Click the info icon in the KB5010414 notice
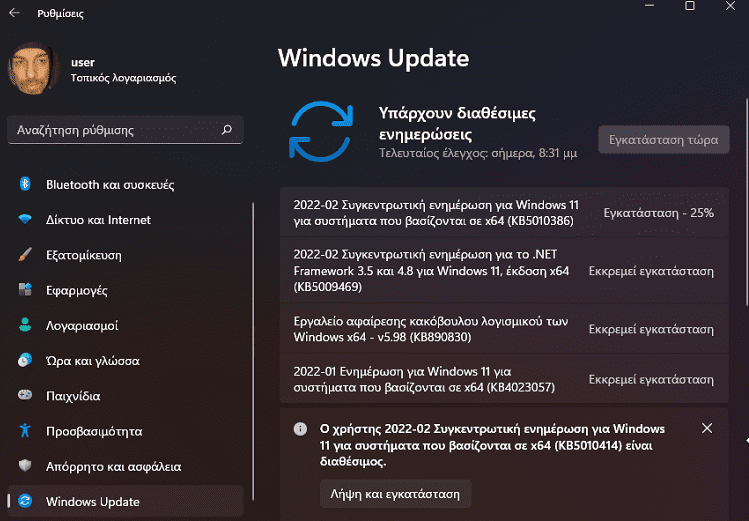The height and width of the screenshot is (521, 749). 300,429
